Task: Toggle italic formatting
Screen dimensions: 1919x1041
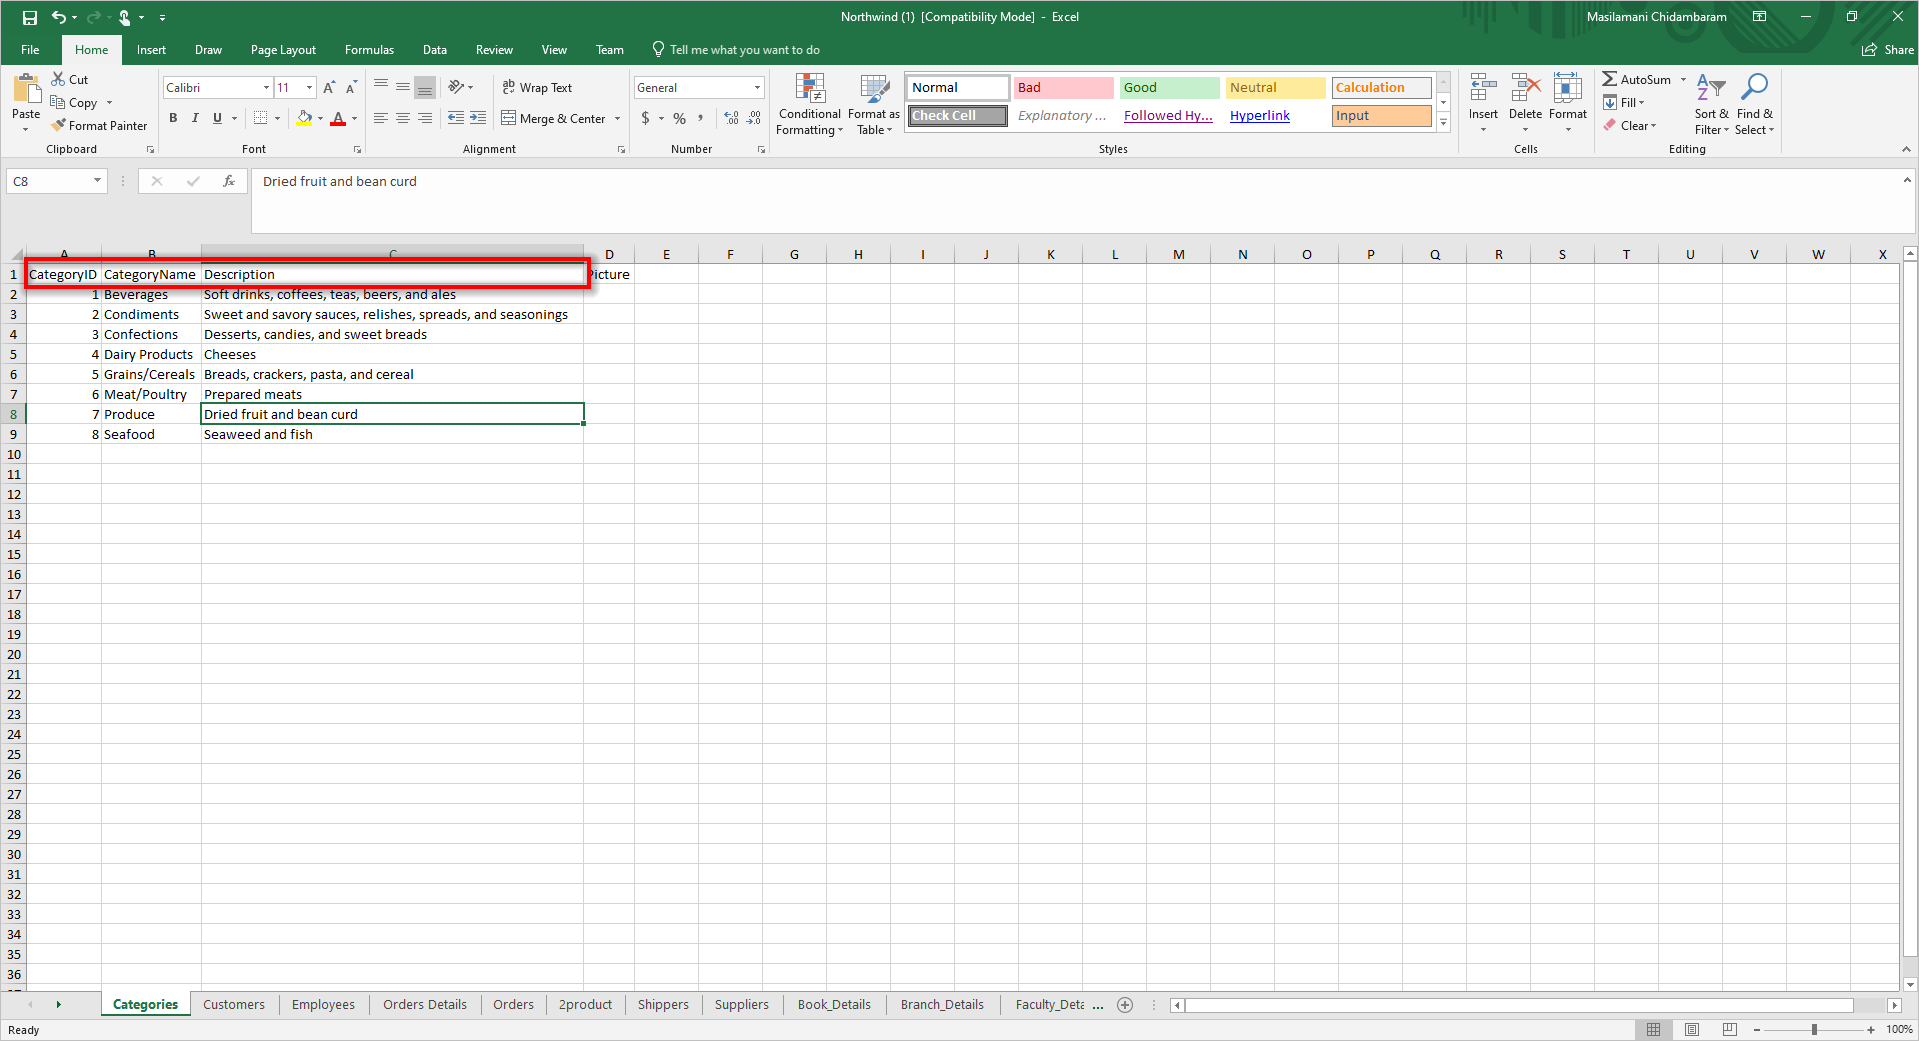Action: pyautogui.click(x=193, y=118)
